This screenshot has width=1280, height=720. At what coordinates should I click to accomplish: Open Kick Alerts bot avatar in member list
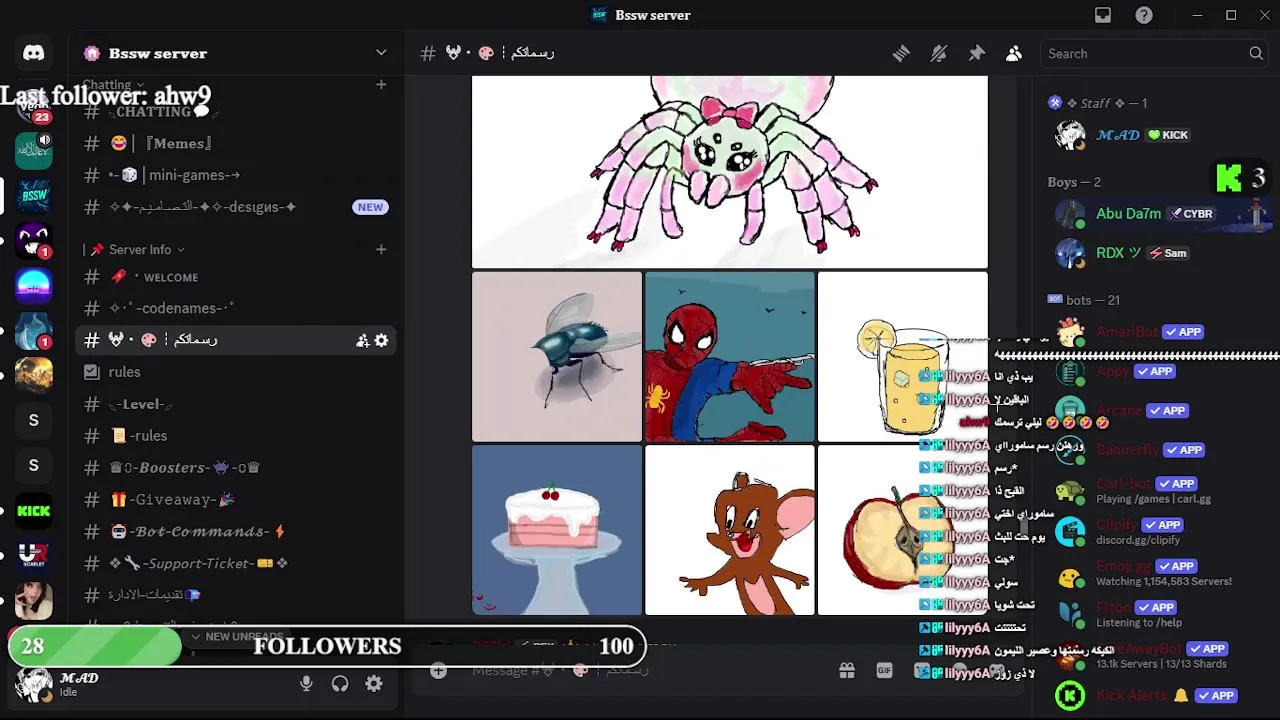click(x=1070, y=695)
